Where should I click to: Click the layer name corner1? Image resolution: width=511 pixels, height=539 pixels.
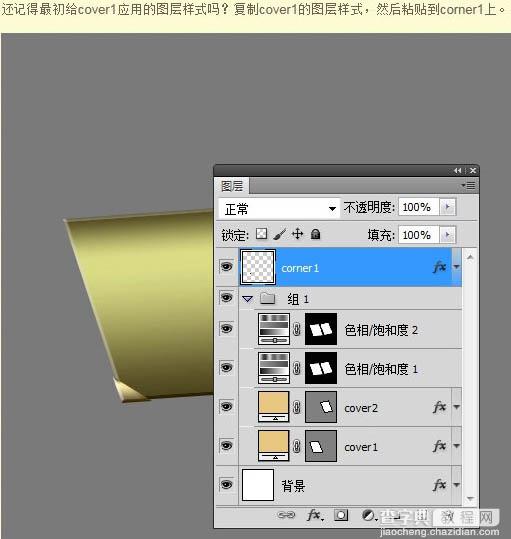(x=300, y=268)
